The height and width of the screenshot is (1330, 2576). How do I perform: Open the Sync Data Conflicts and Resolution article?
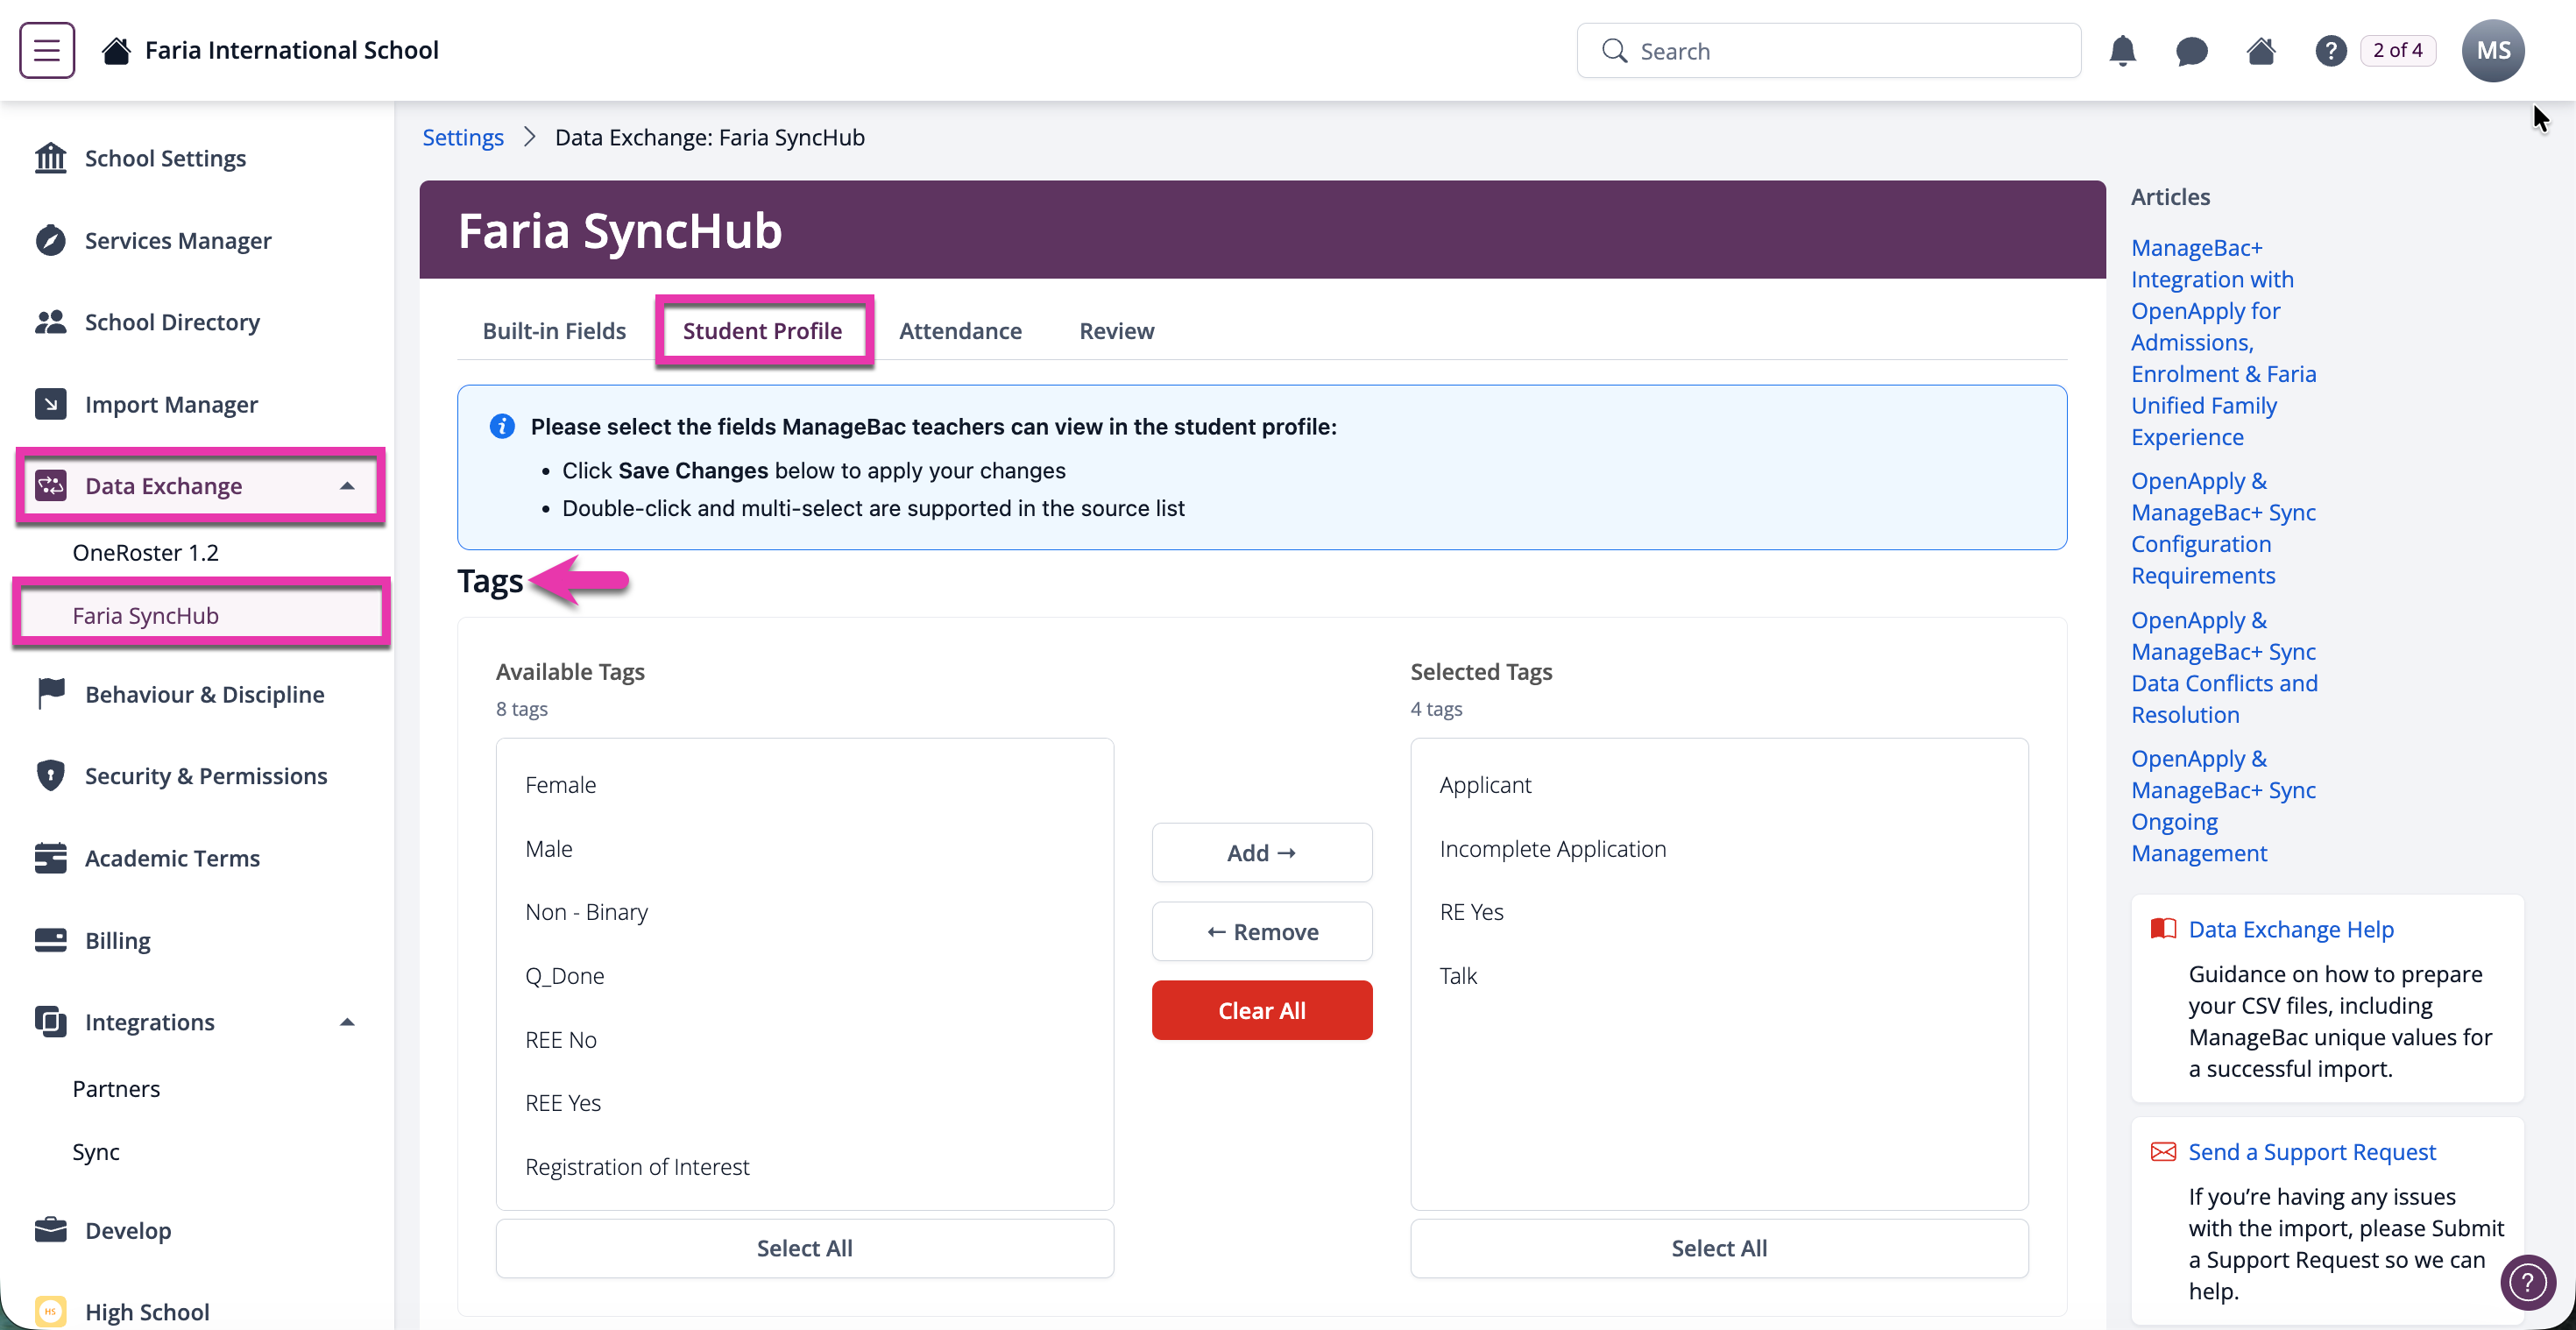2224,667
